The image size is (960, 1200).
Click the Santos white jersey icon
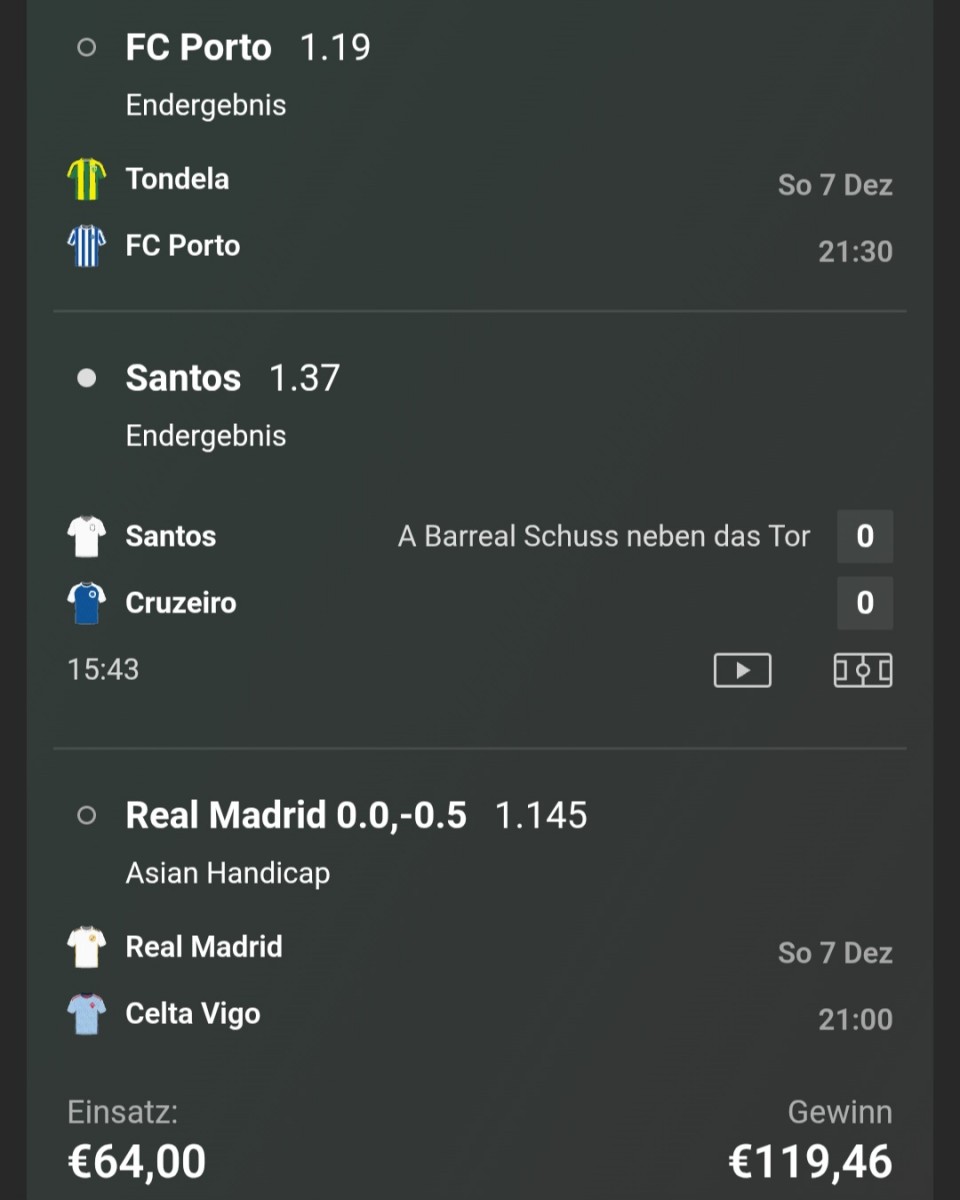[86, 536]
